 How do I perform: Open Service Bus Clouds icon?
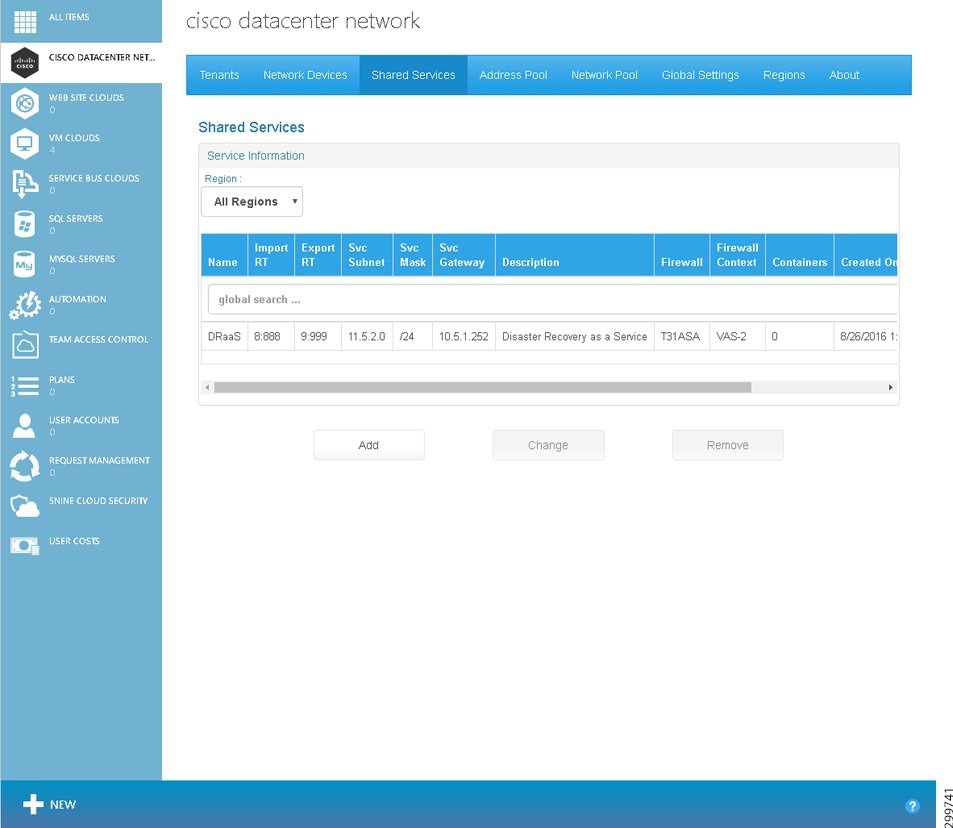25,184
